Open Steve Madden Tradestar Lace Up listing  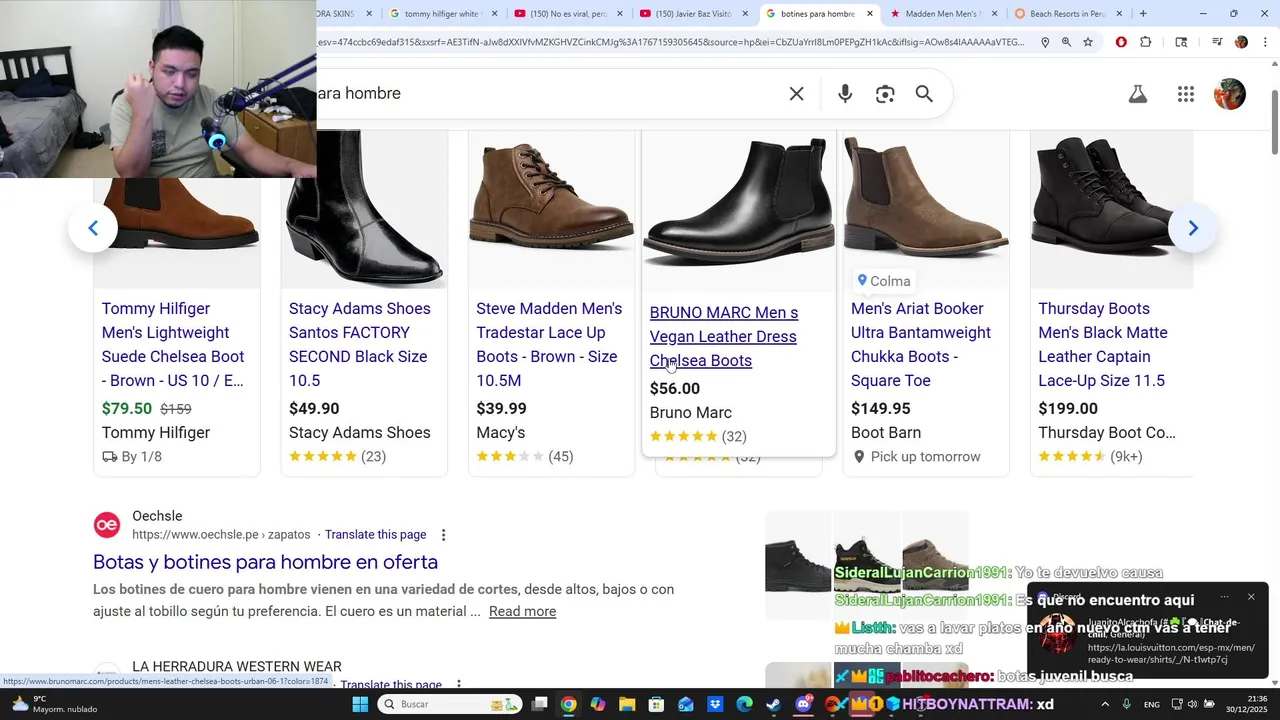tap(549, 345)
